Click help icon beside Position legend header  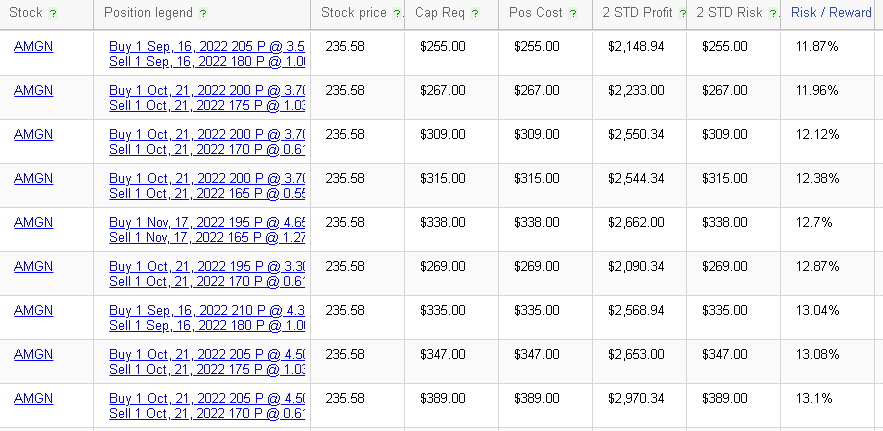pos(203,14)
